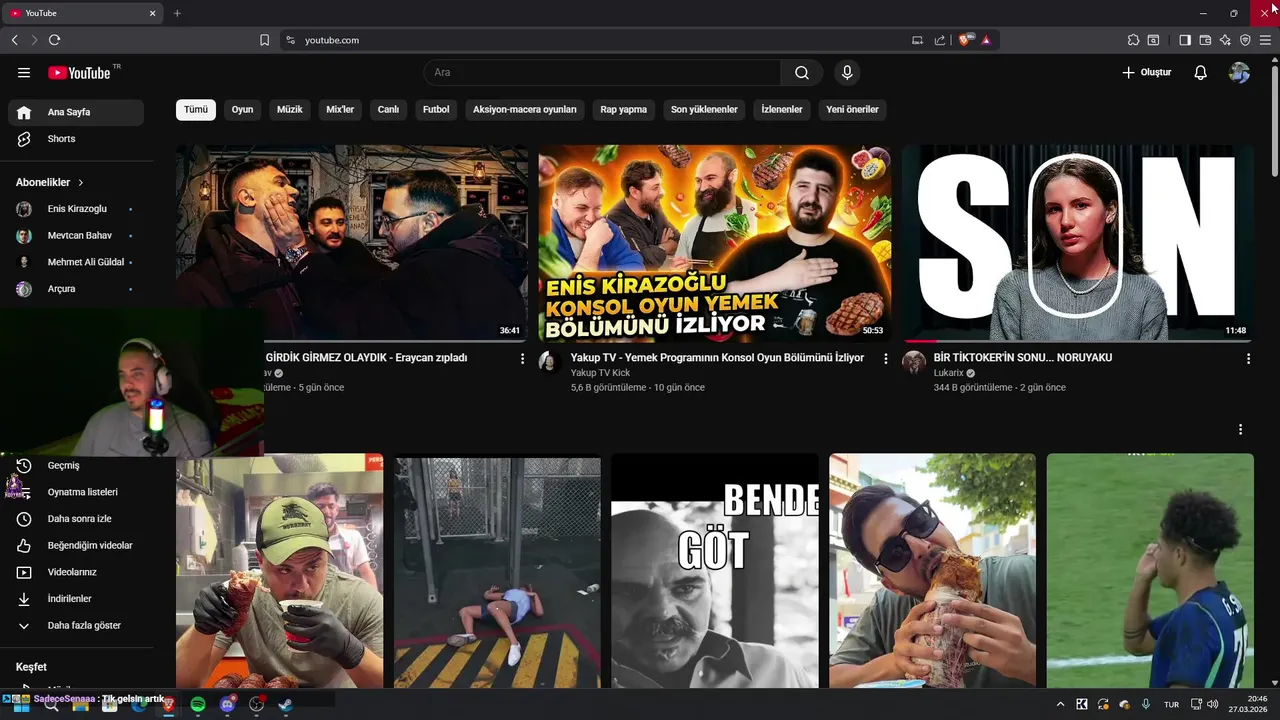This screenshot has width=1280, height=720.
Task: Open the account avatar menu
Action: pos(1239,73)
